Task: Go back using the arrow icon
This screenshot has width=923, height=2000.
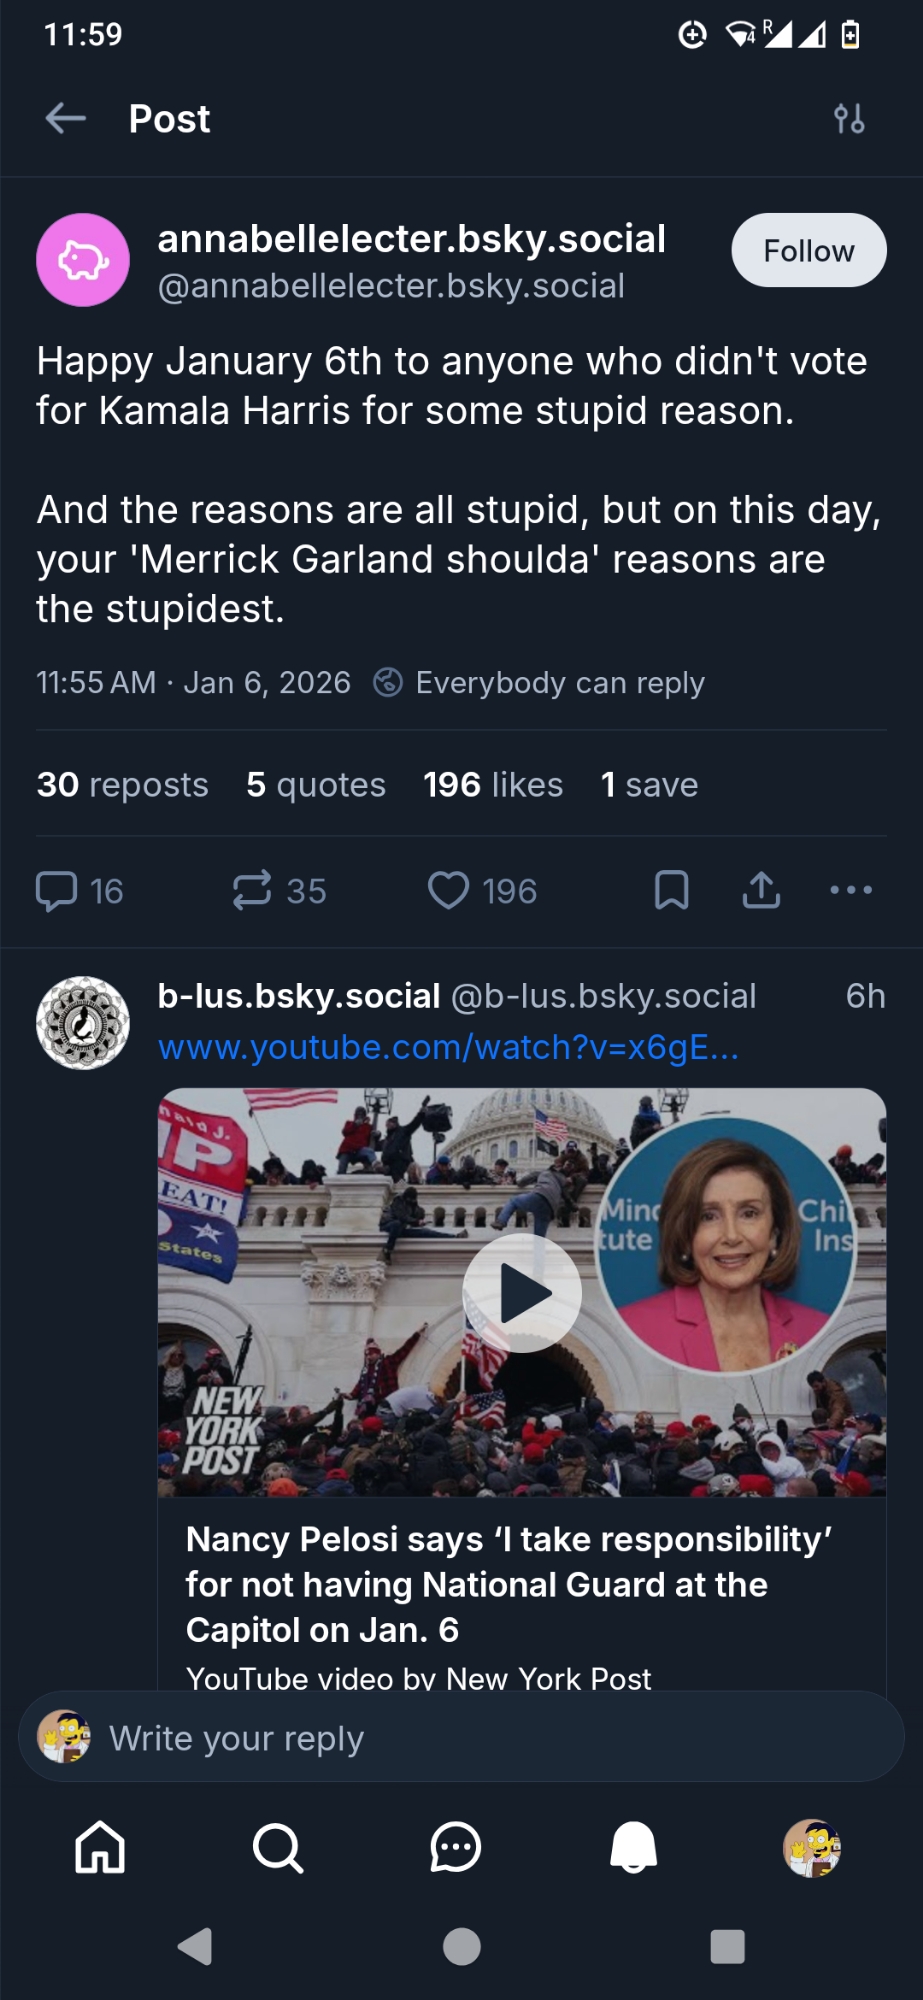Action: (x=66, y=119)
